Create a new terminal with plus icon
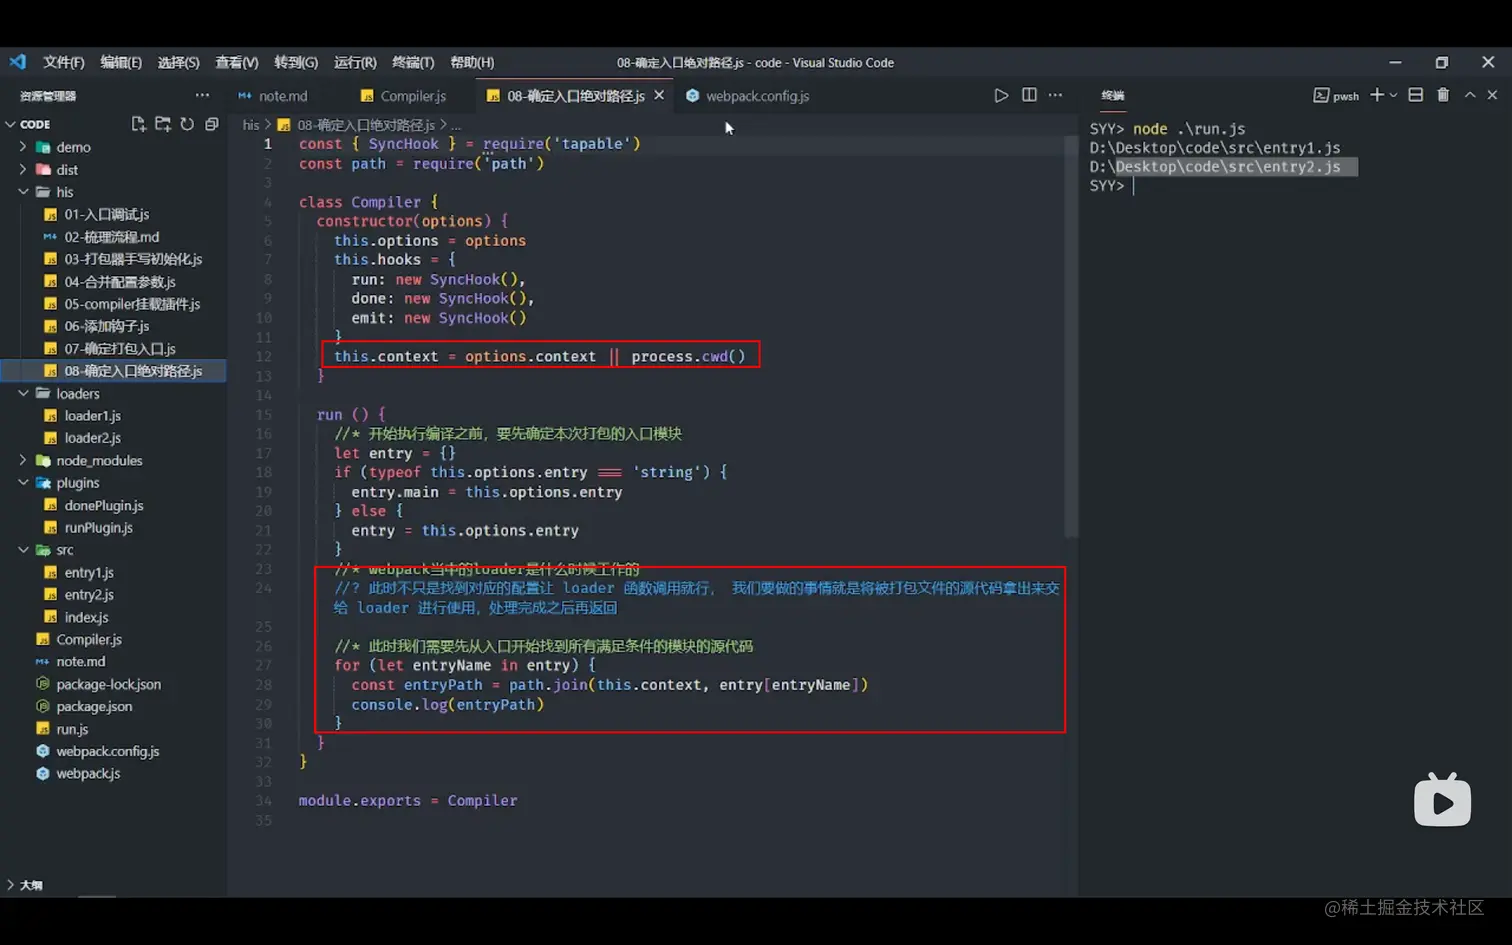This screenshot has width=1512, height=945. 1377,95
